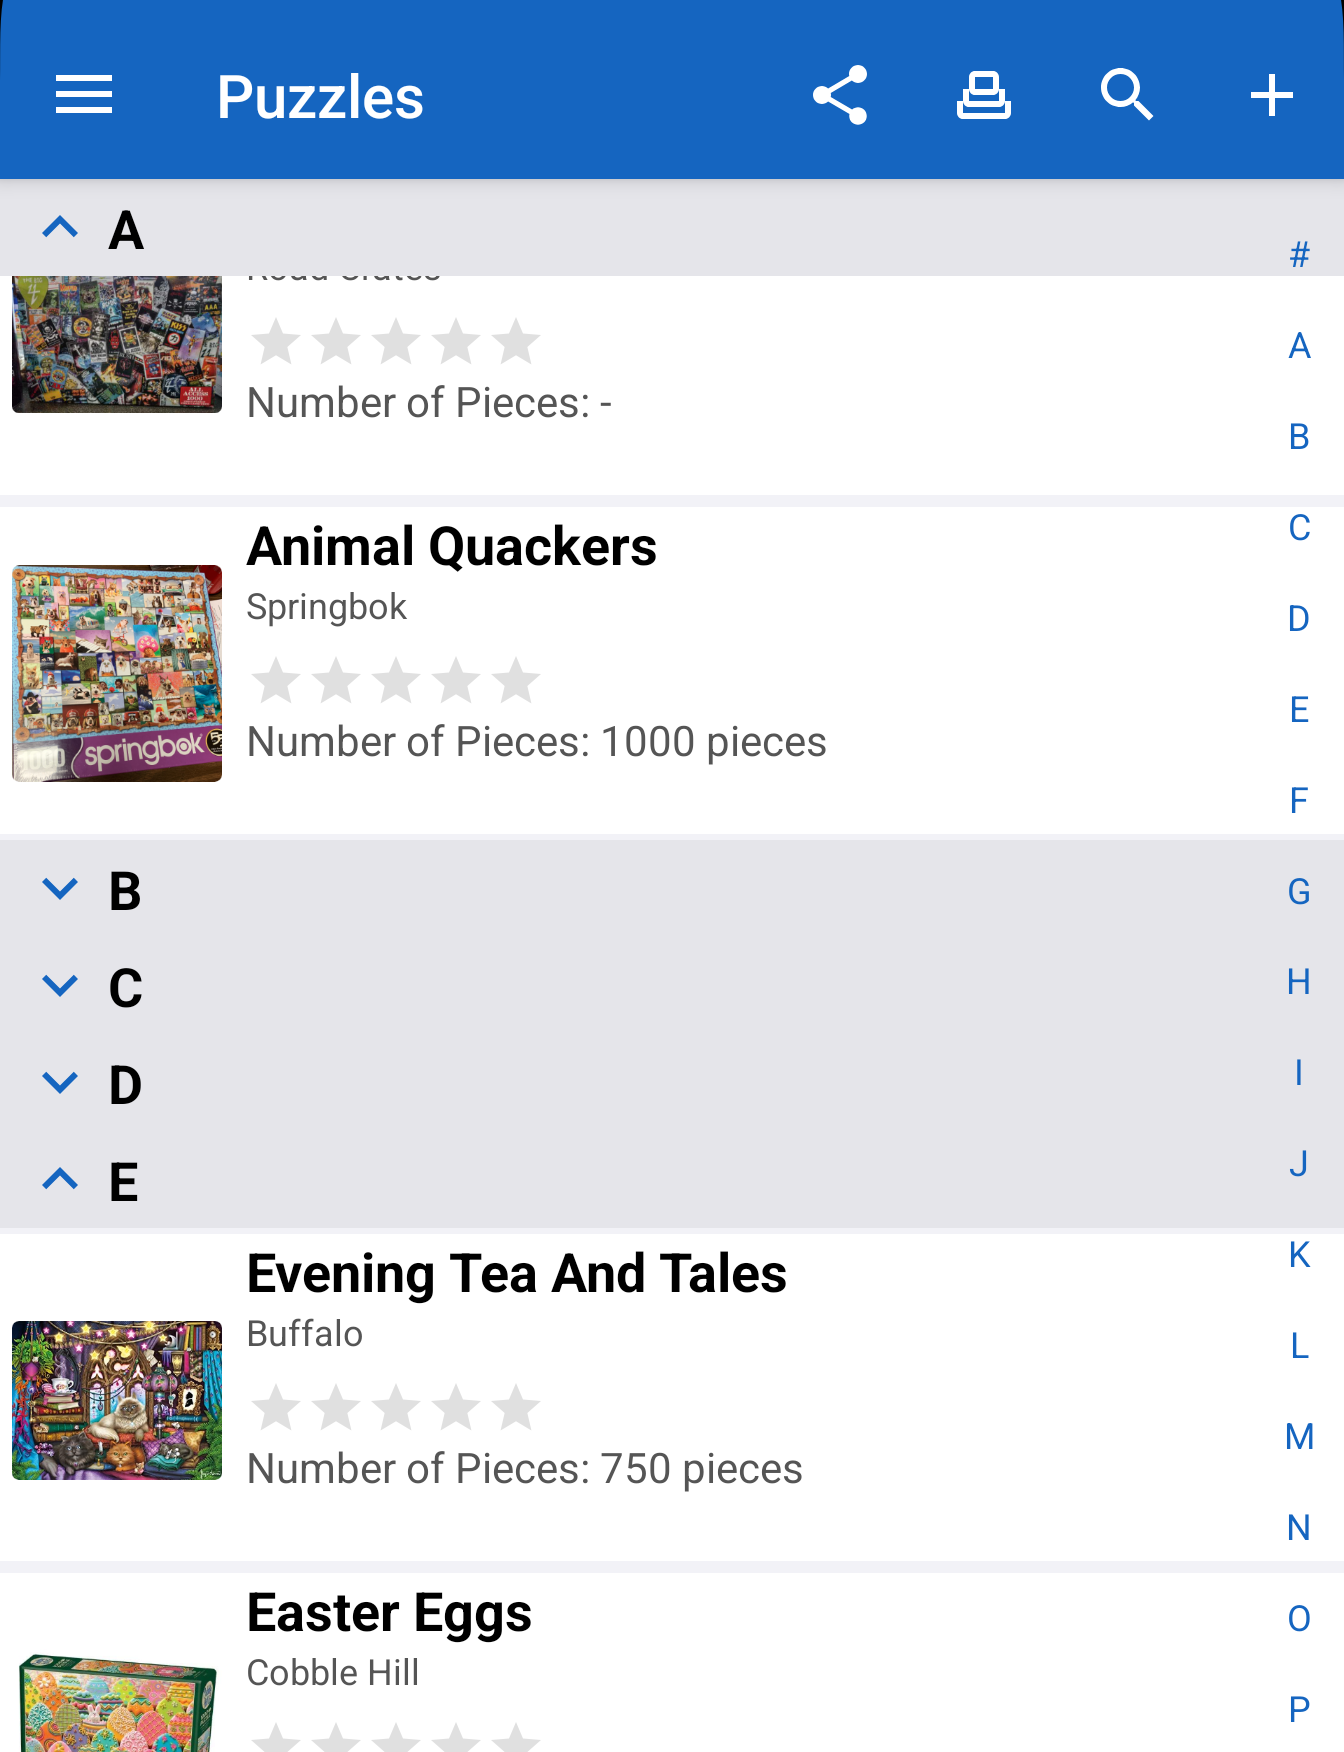Jump to # in alphabet index
Image resolution: width=1344 pixels, height=1752 pixels.
(x=1299, y=255)
